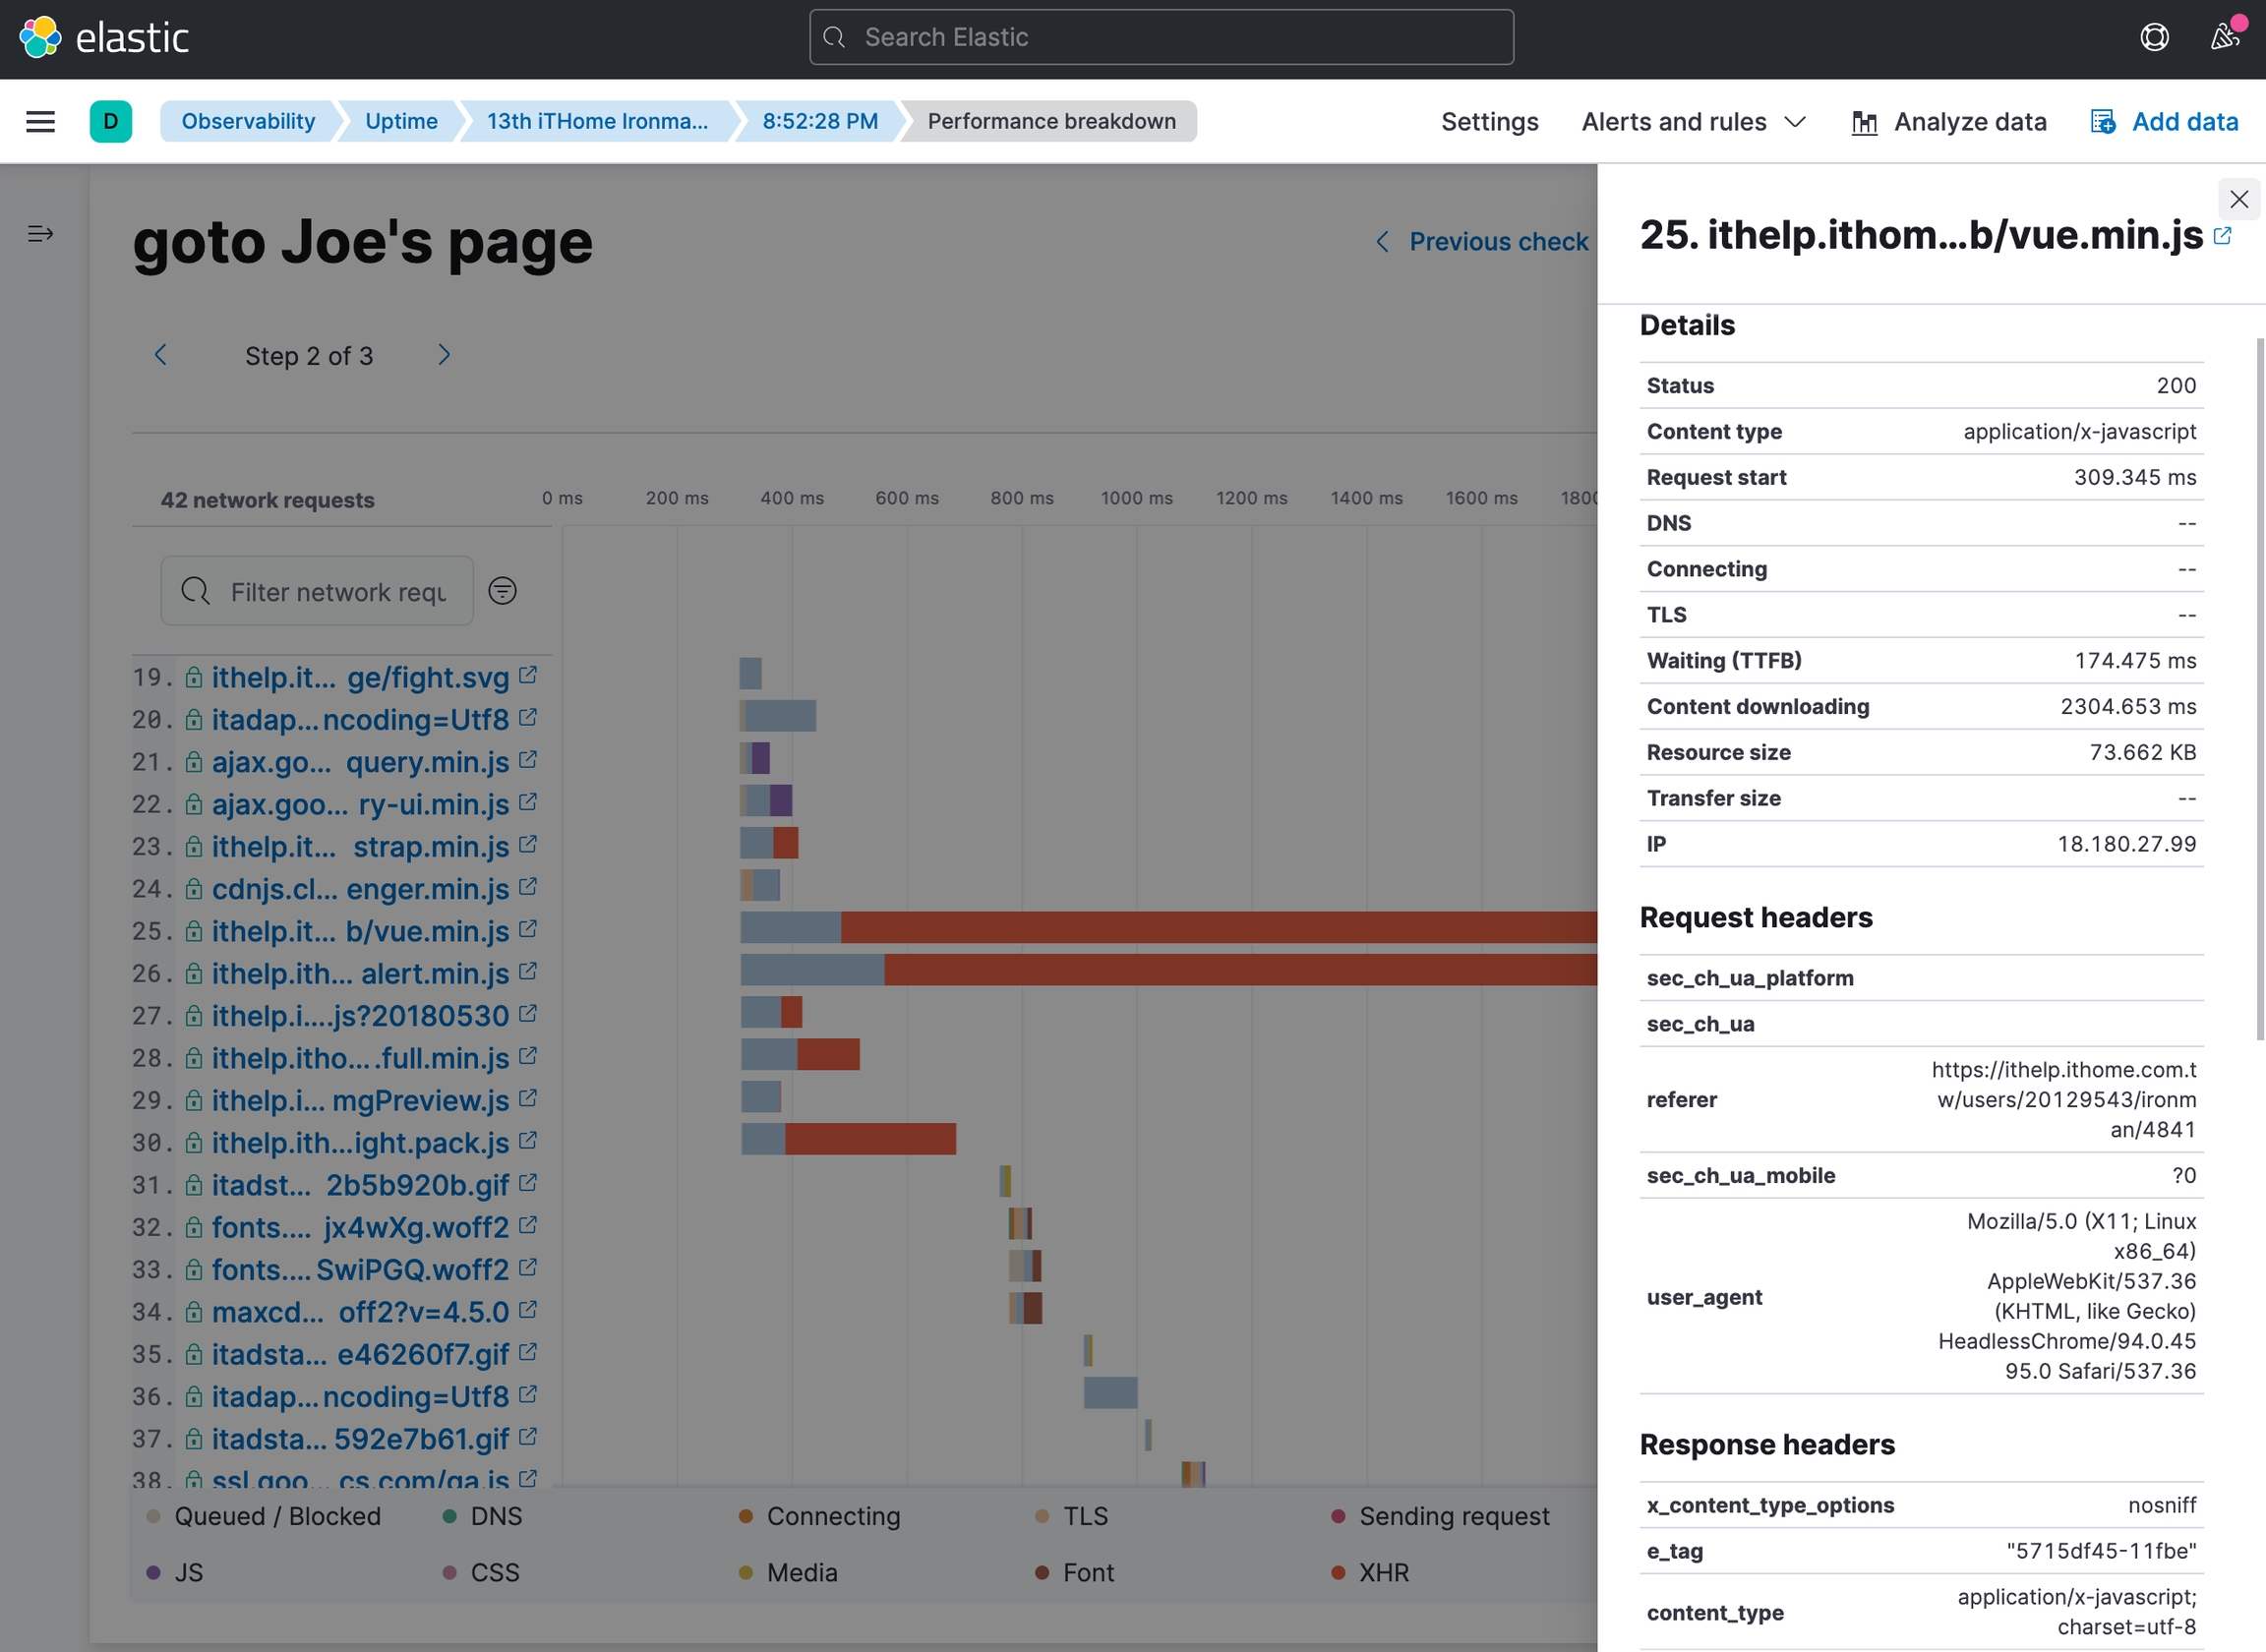Open external link for strap.min.js request
Image resolution: width=2266 pixels, height=1652 pixels.
coord(528,844)
